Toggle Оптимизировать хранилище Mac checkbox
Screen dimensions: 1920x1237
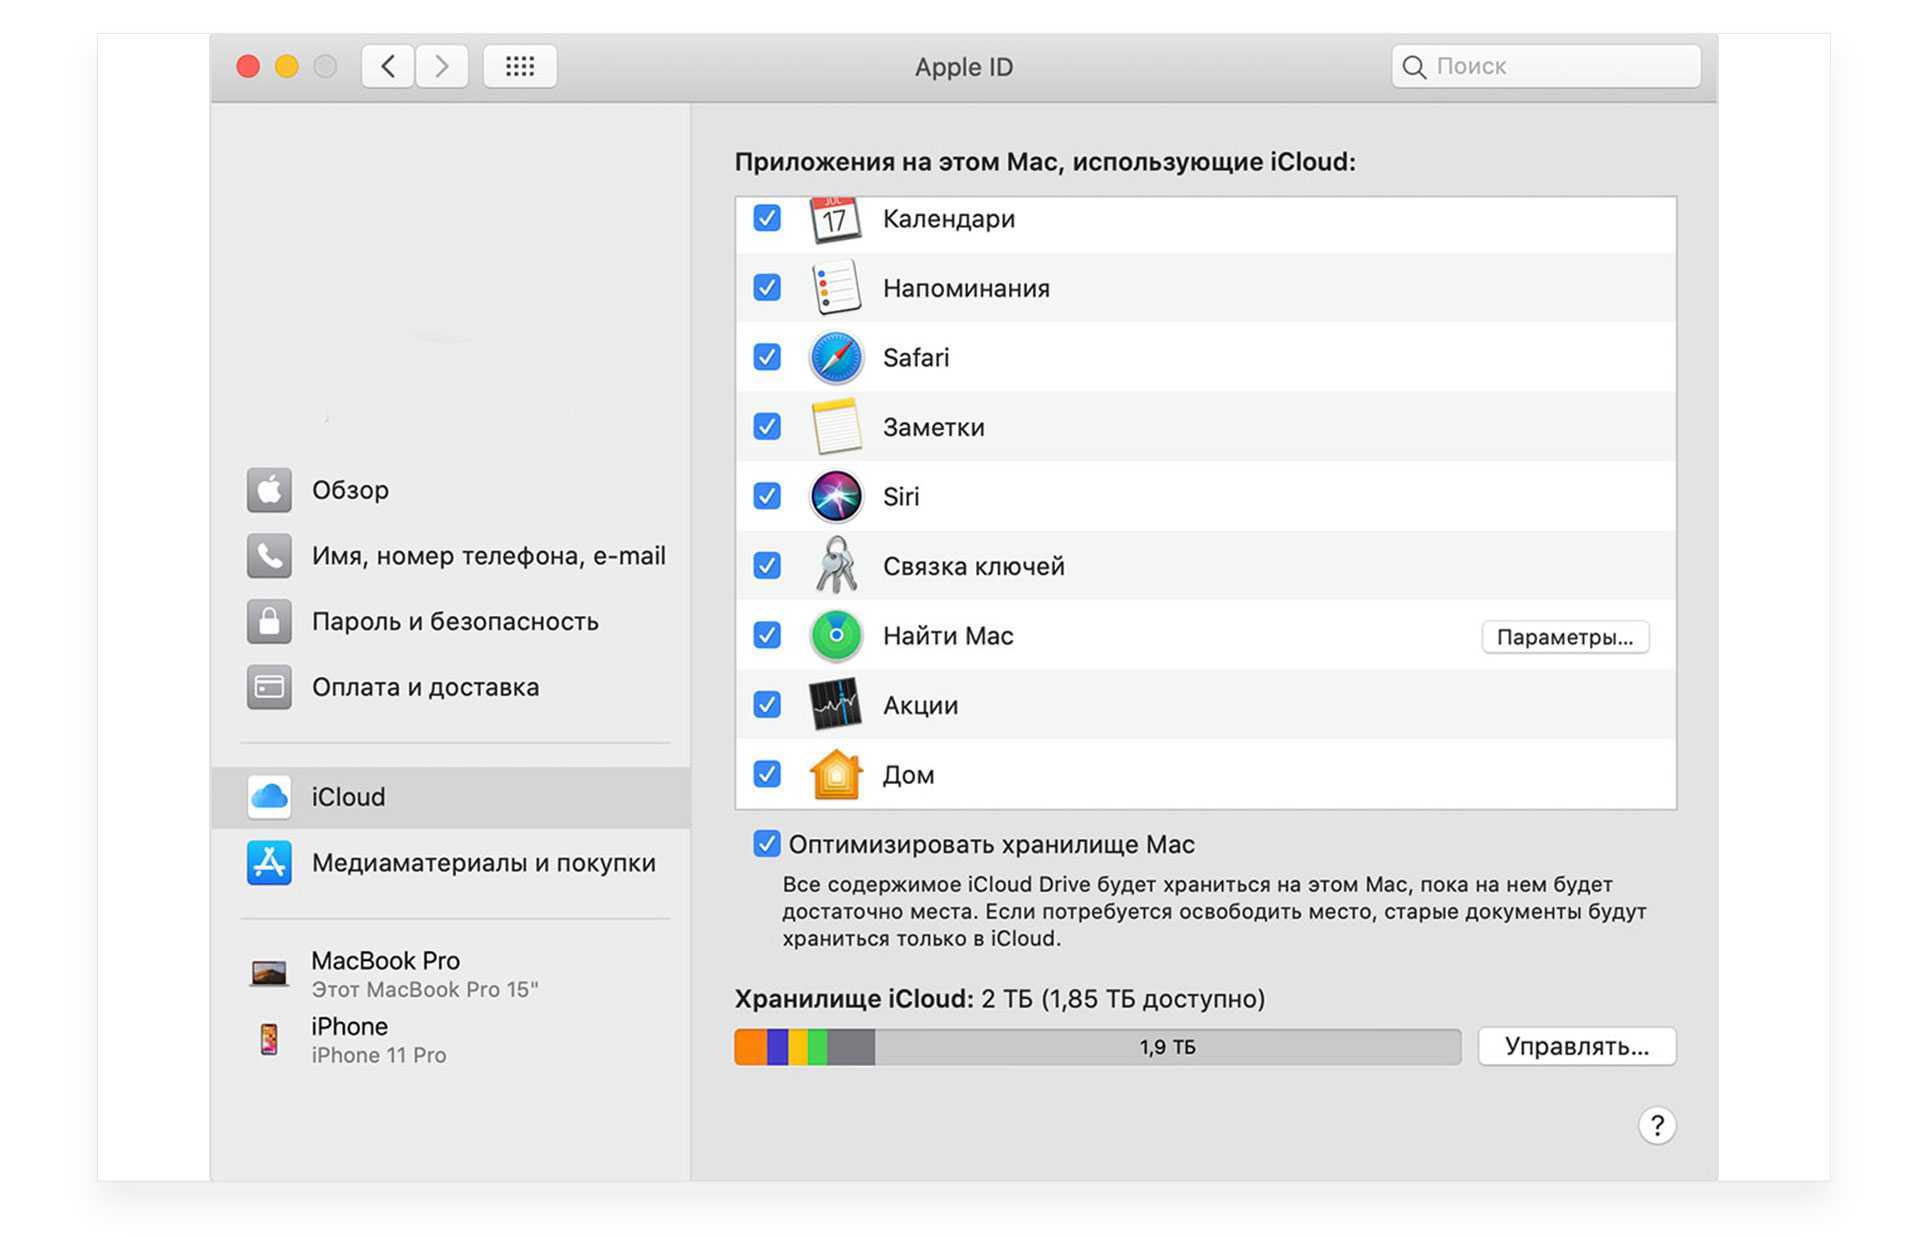(x=767, y=844)
